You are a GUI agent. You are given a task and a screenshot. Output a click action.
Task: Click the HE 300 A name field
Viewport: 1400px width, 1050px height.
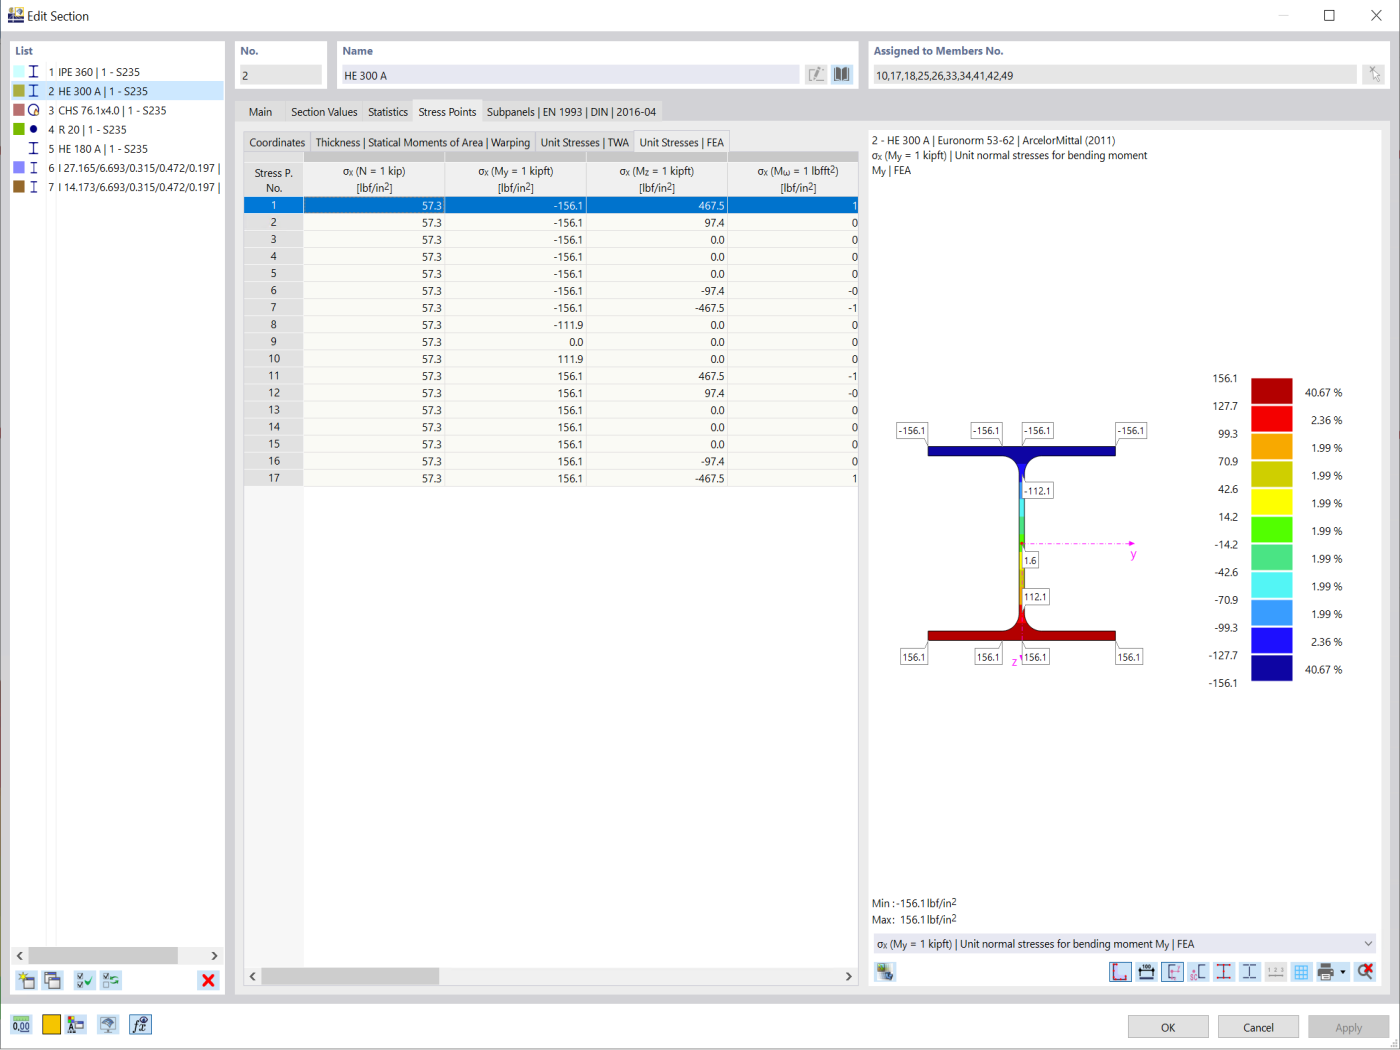pyautogui.click(x=570, y=75)
